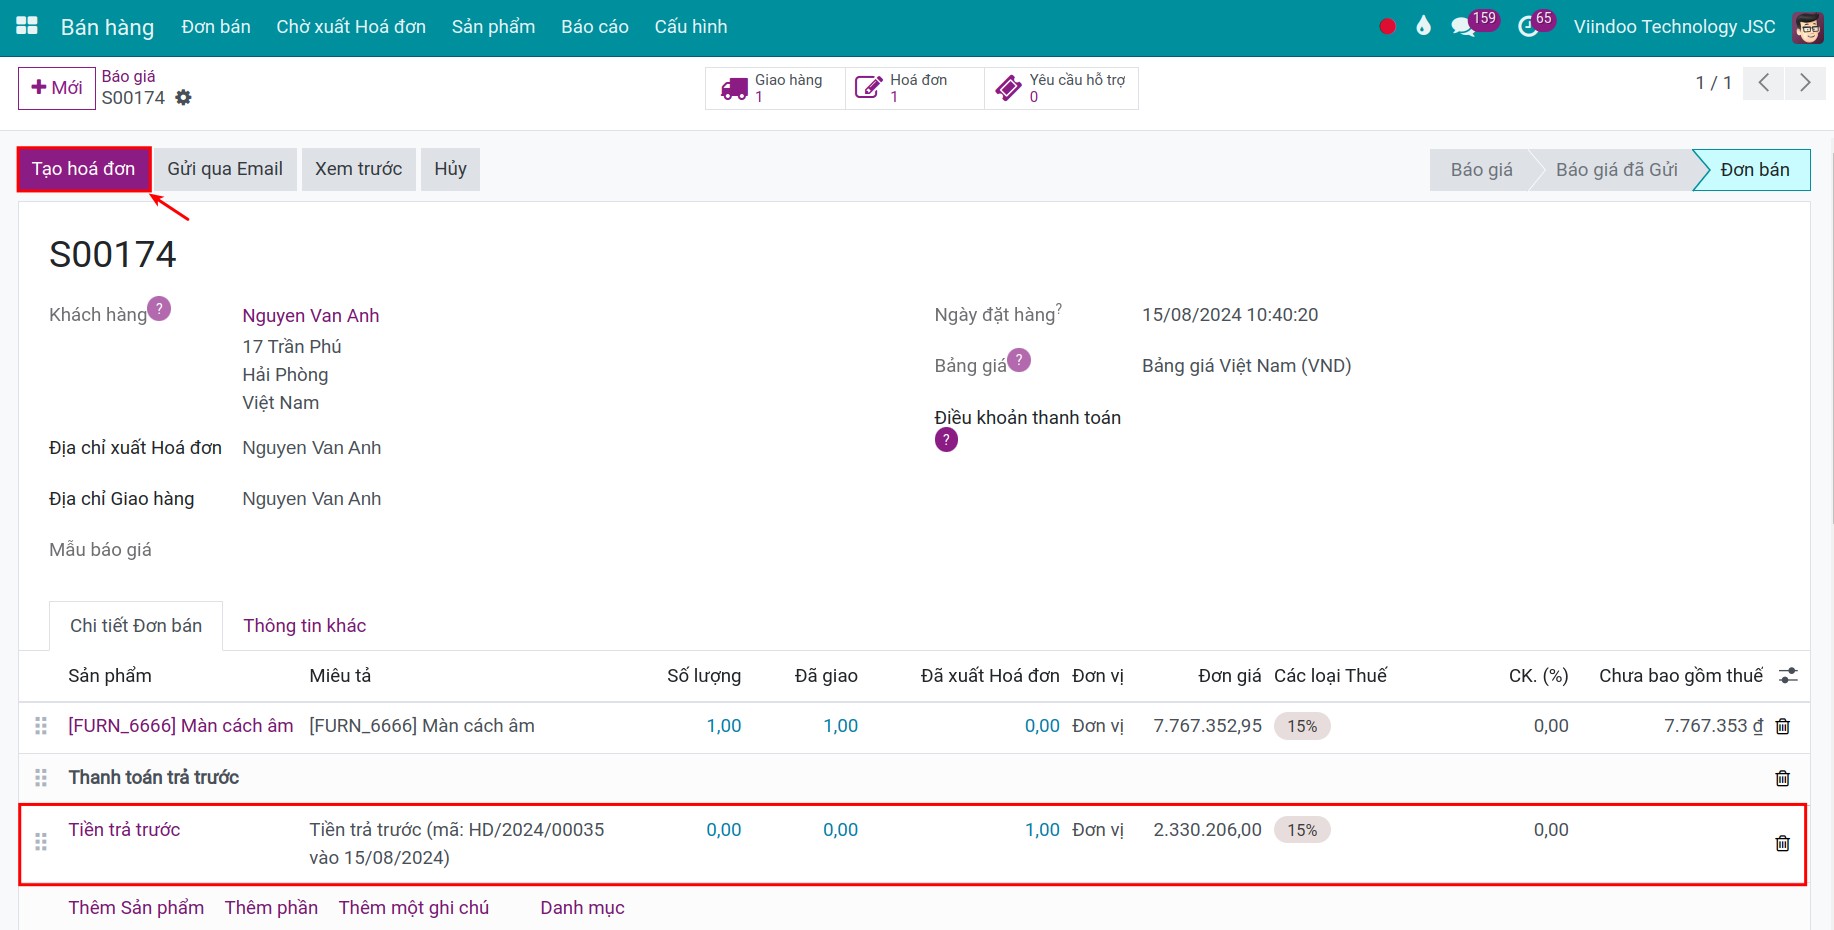Click the Tạo hoá đơn button
1834x930 pixels.
[84, 169]
